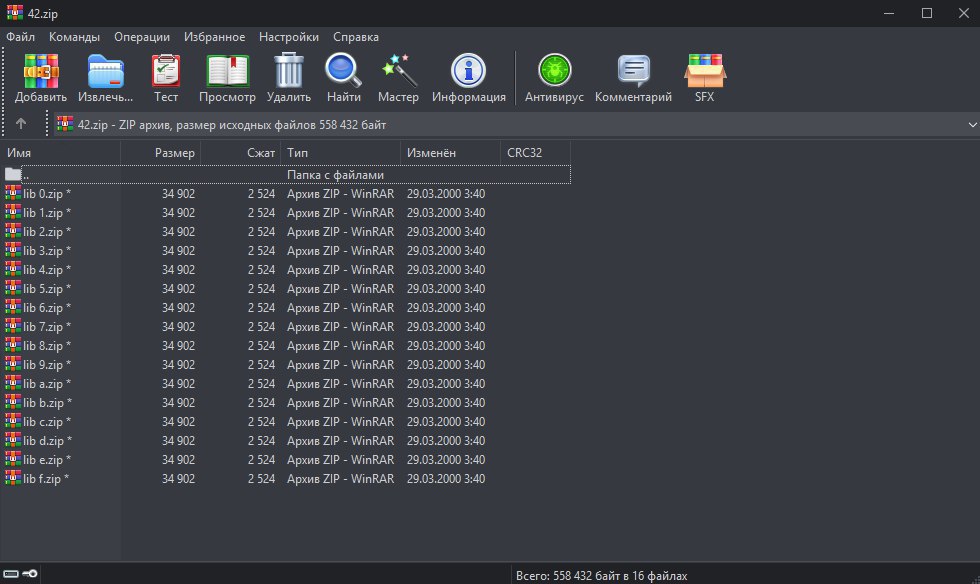This screenshot has height=584, width=980.
Task: Click the type cell of lib 7.zip
Action: [341, 326]
